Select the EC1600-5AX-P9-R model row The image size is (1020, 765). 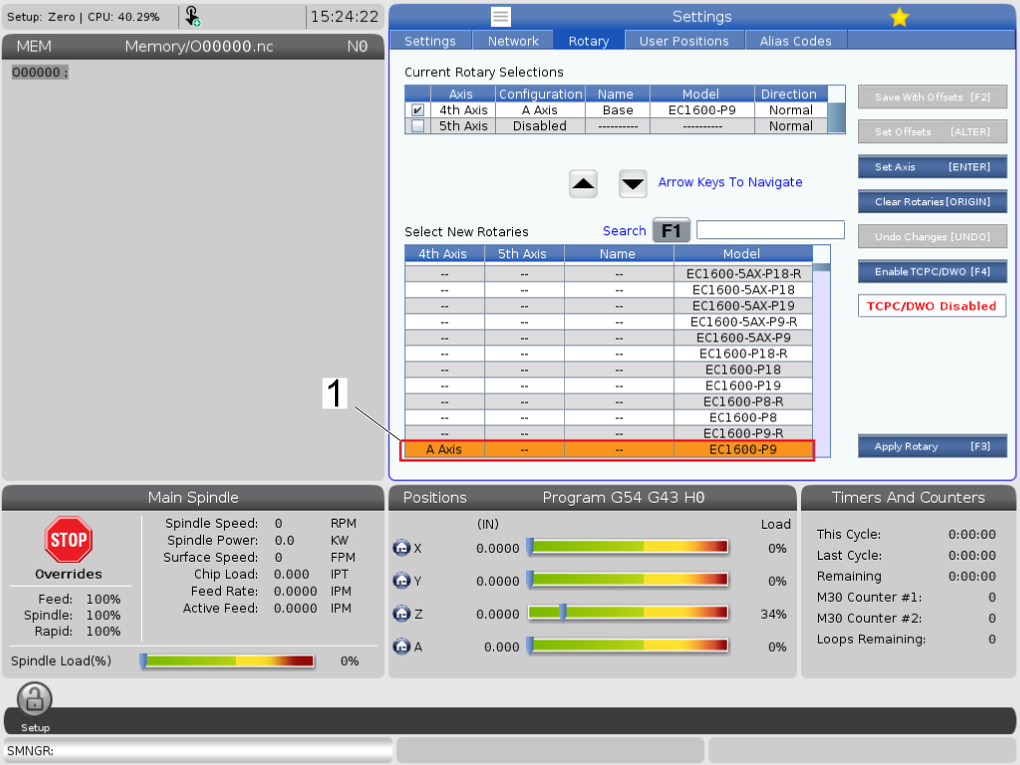[609, 321]
